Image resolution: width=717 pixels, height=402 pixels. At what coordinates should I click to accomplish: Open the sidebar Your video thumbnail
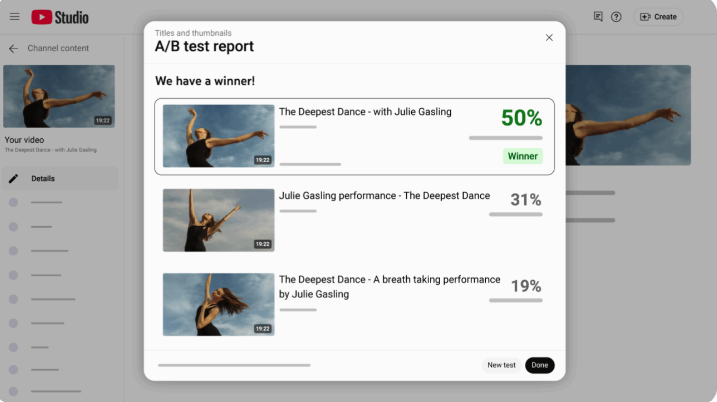coord(58,97)
